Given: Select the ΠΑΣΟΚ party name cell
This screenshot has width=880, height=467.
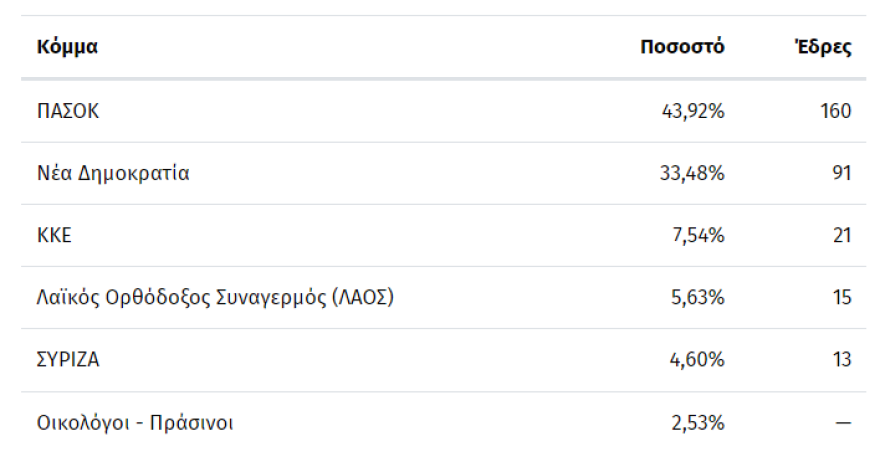Looking at the screenshot, I should coord(68,111).
